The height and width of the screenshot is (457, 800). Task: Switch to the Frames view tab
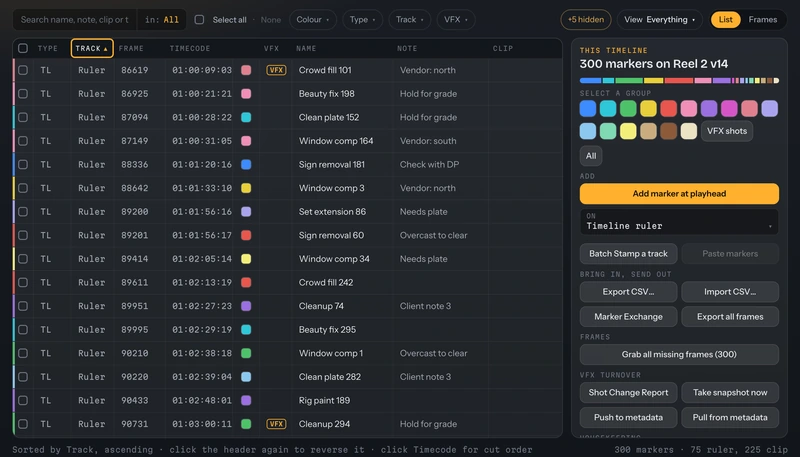(763, 19)
